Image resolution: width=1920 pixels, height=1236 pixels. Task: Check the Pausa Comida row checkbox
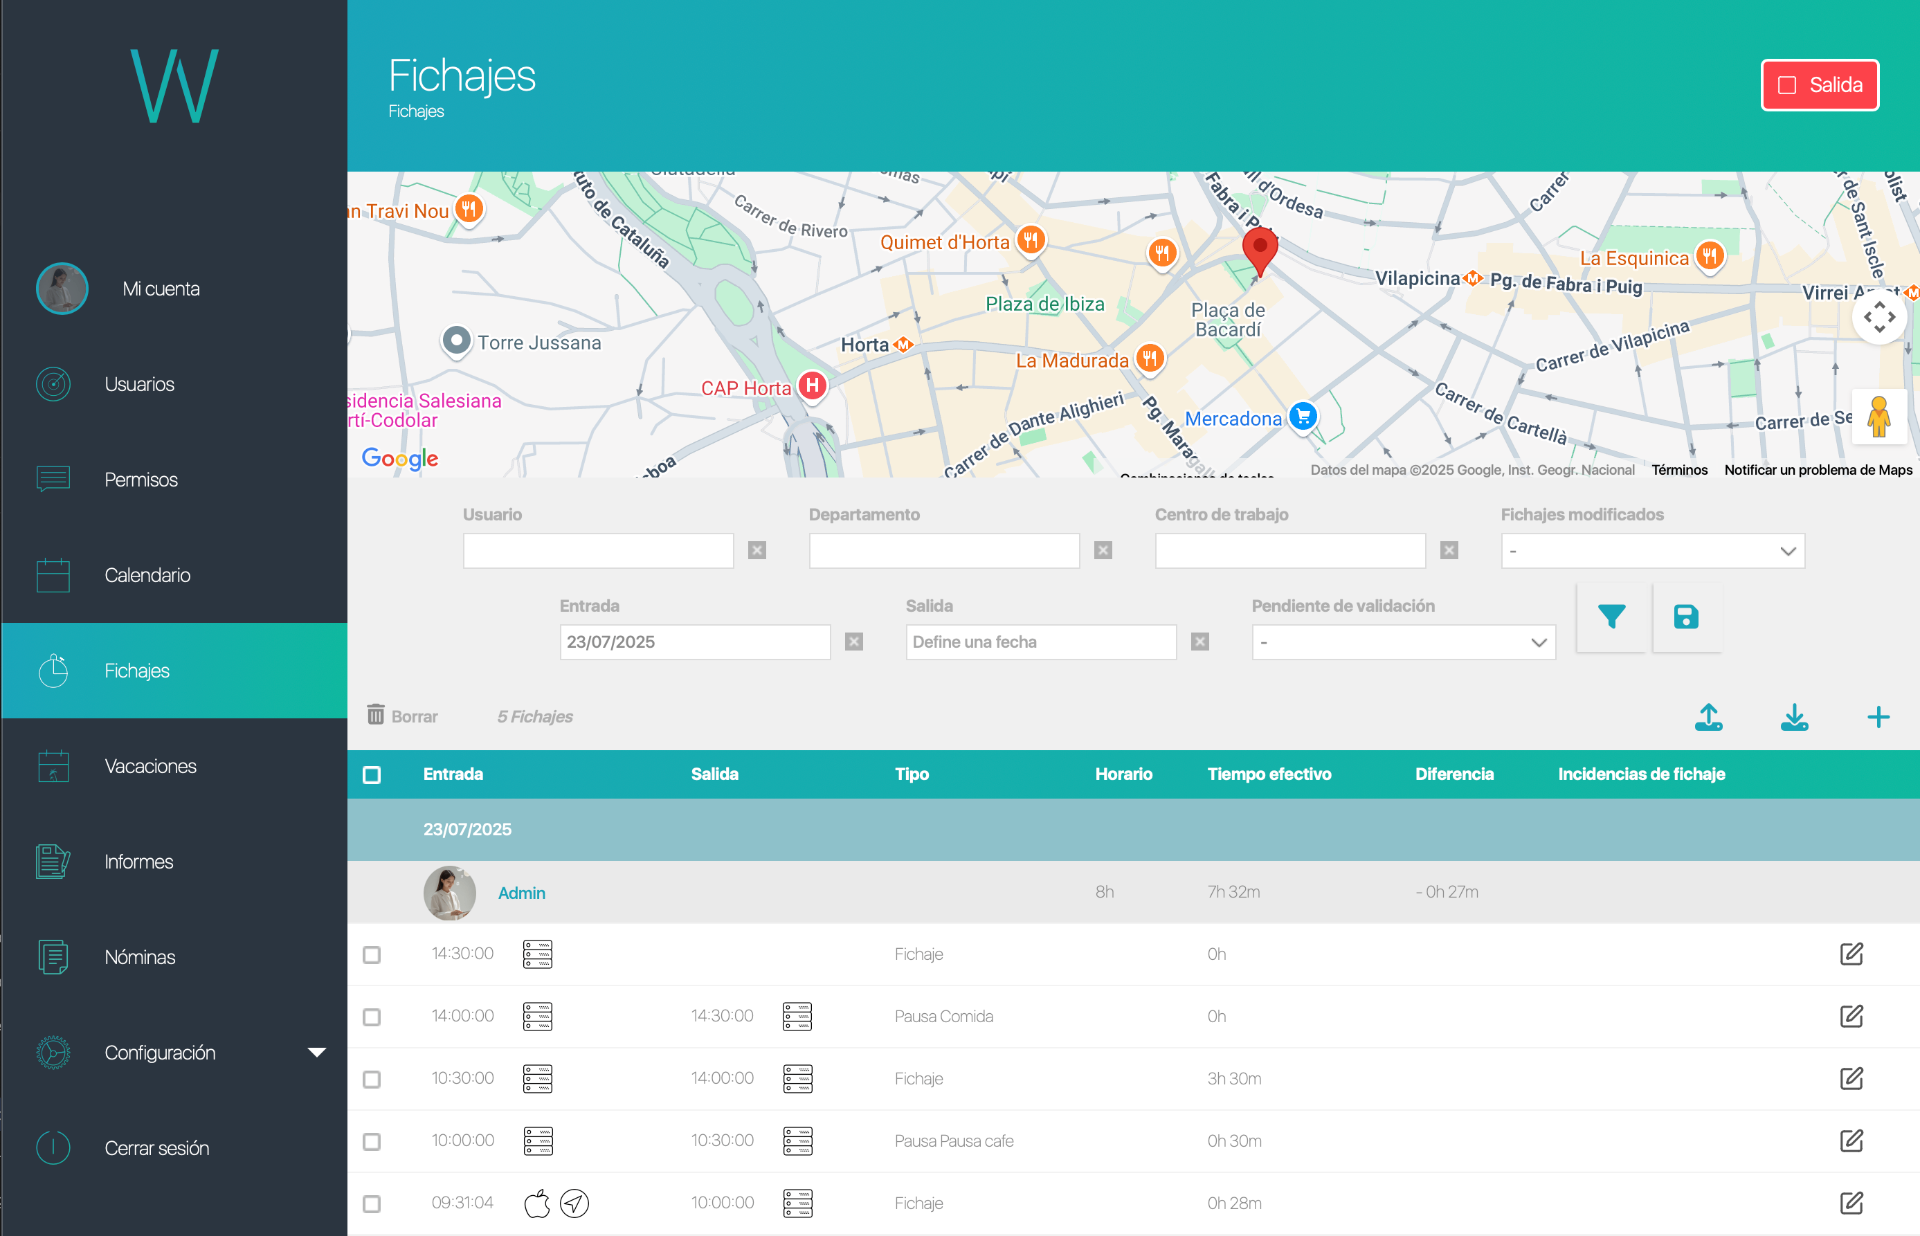point(372,1017)
